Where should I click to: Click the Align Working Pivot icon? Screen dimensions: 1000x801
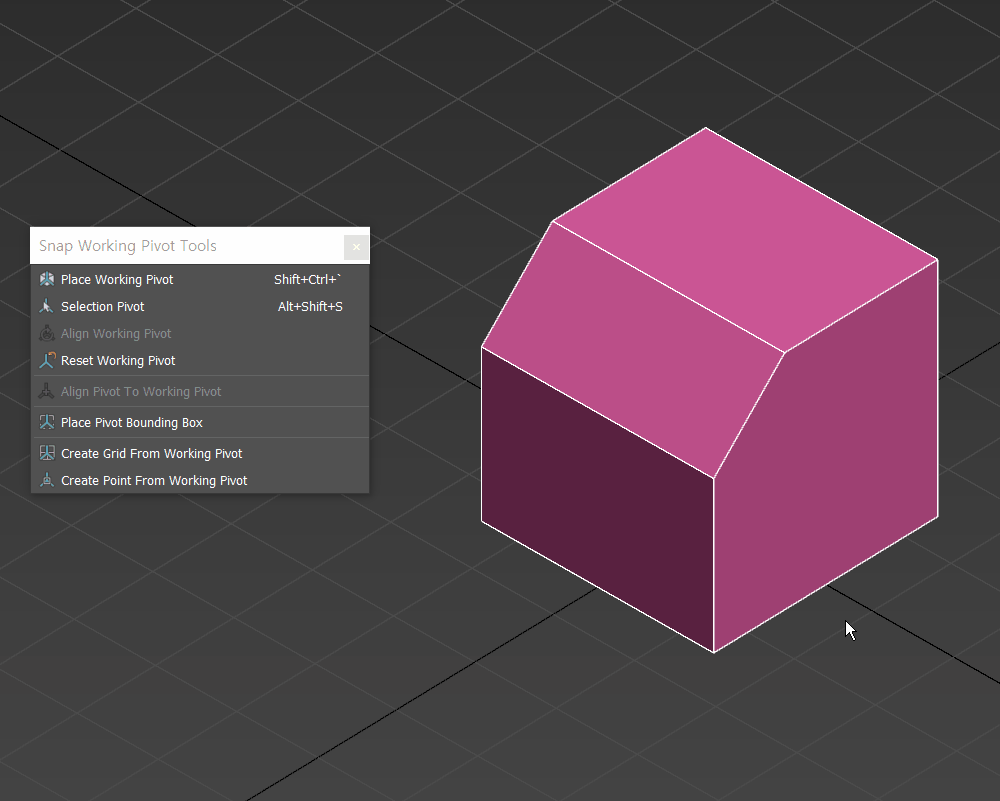pos(47,333)
